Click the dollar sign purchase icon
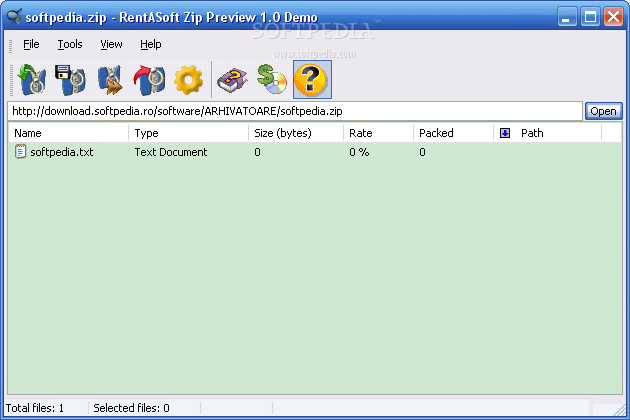 pyautogui.click(x=272, y=80)
